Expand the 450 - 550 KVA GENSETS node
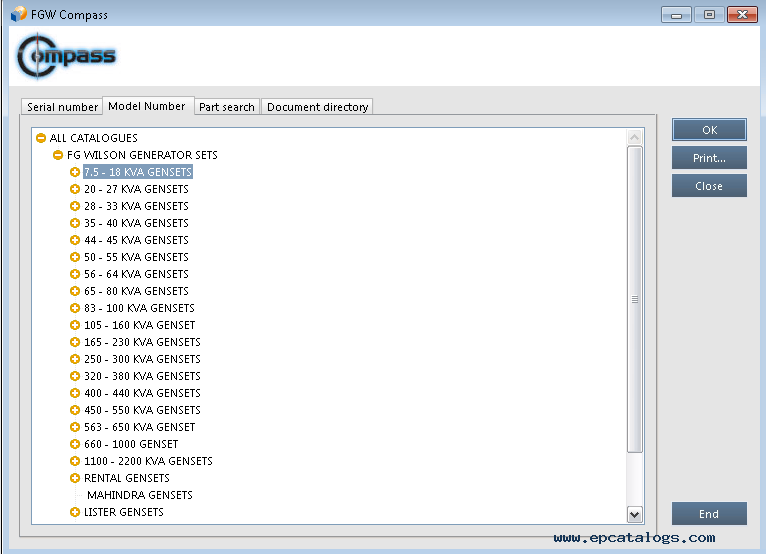The image size is (766, 554). pyautogui.click(x=75, y=410)
